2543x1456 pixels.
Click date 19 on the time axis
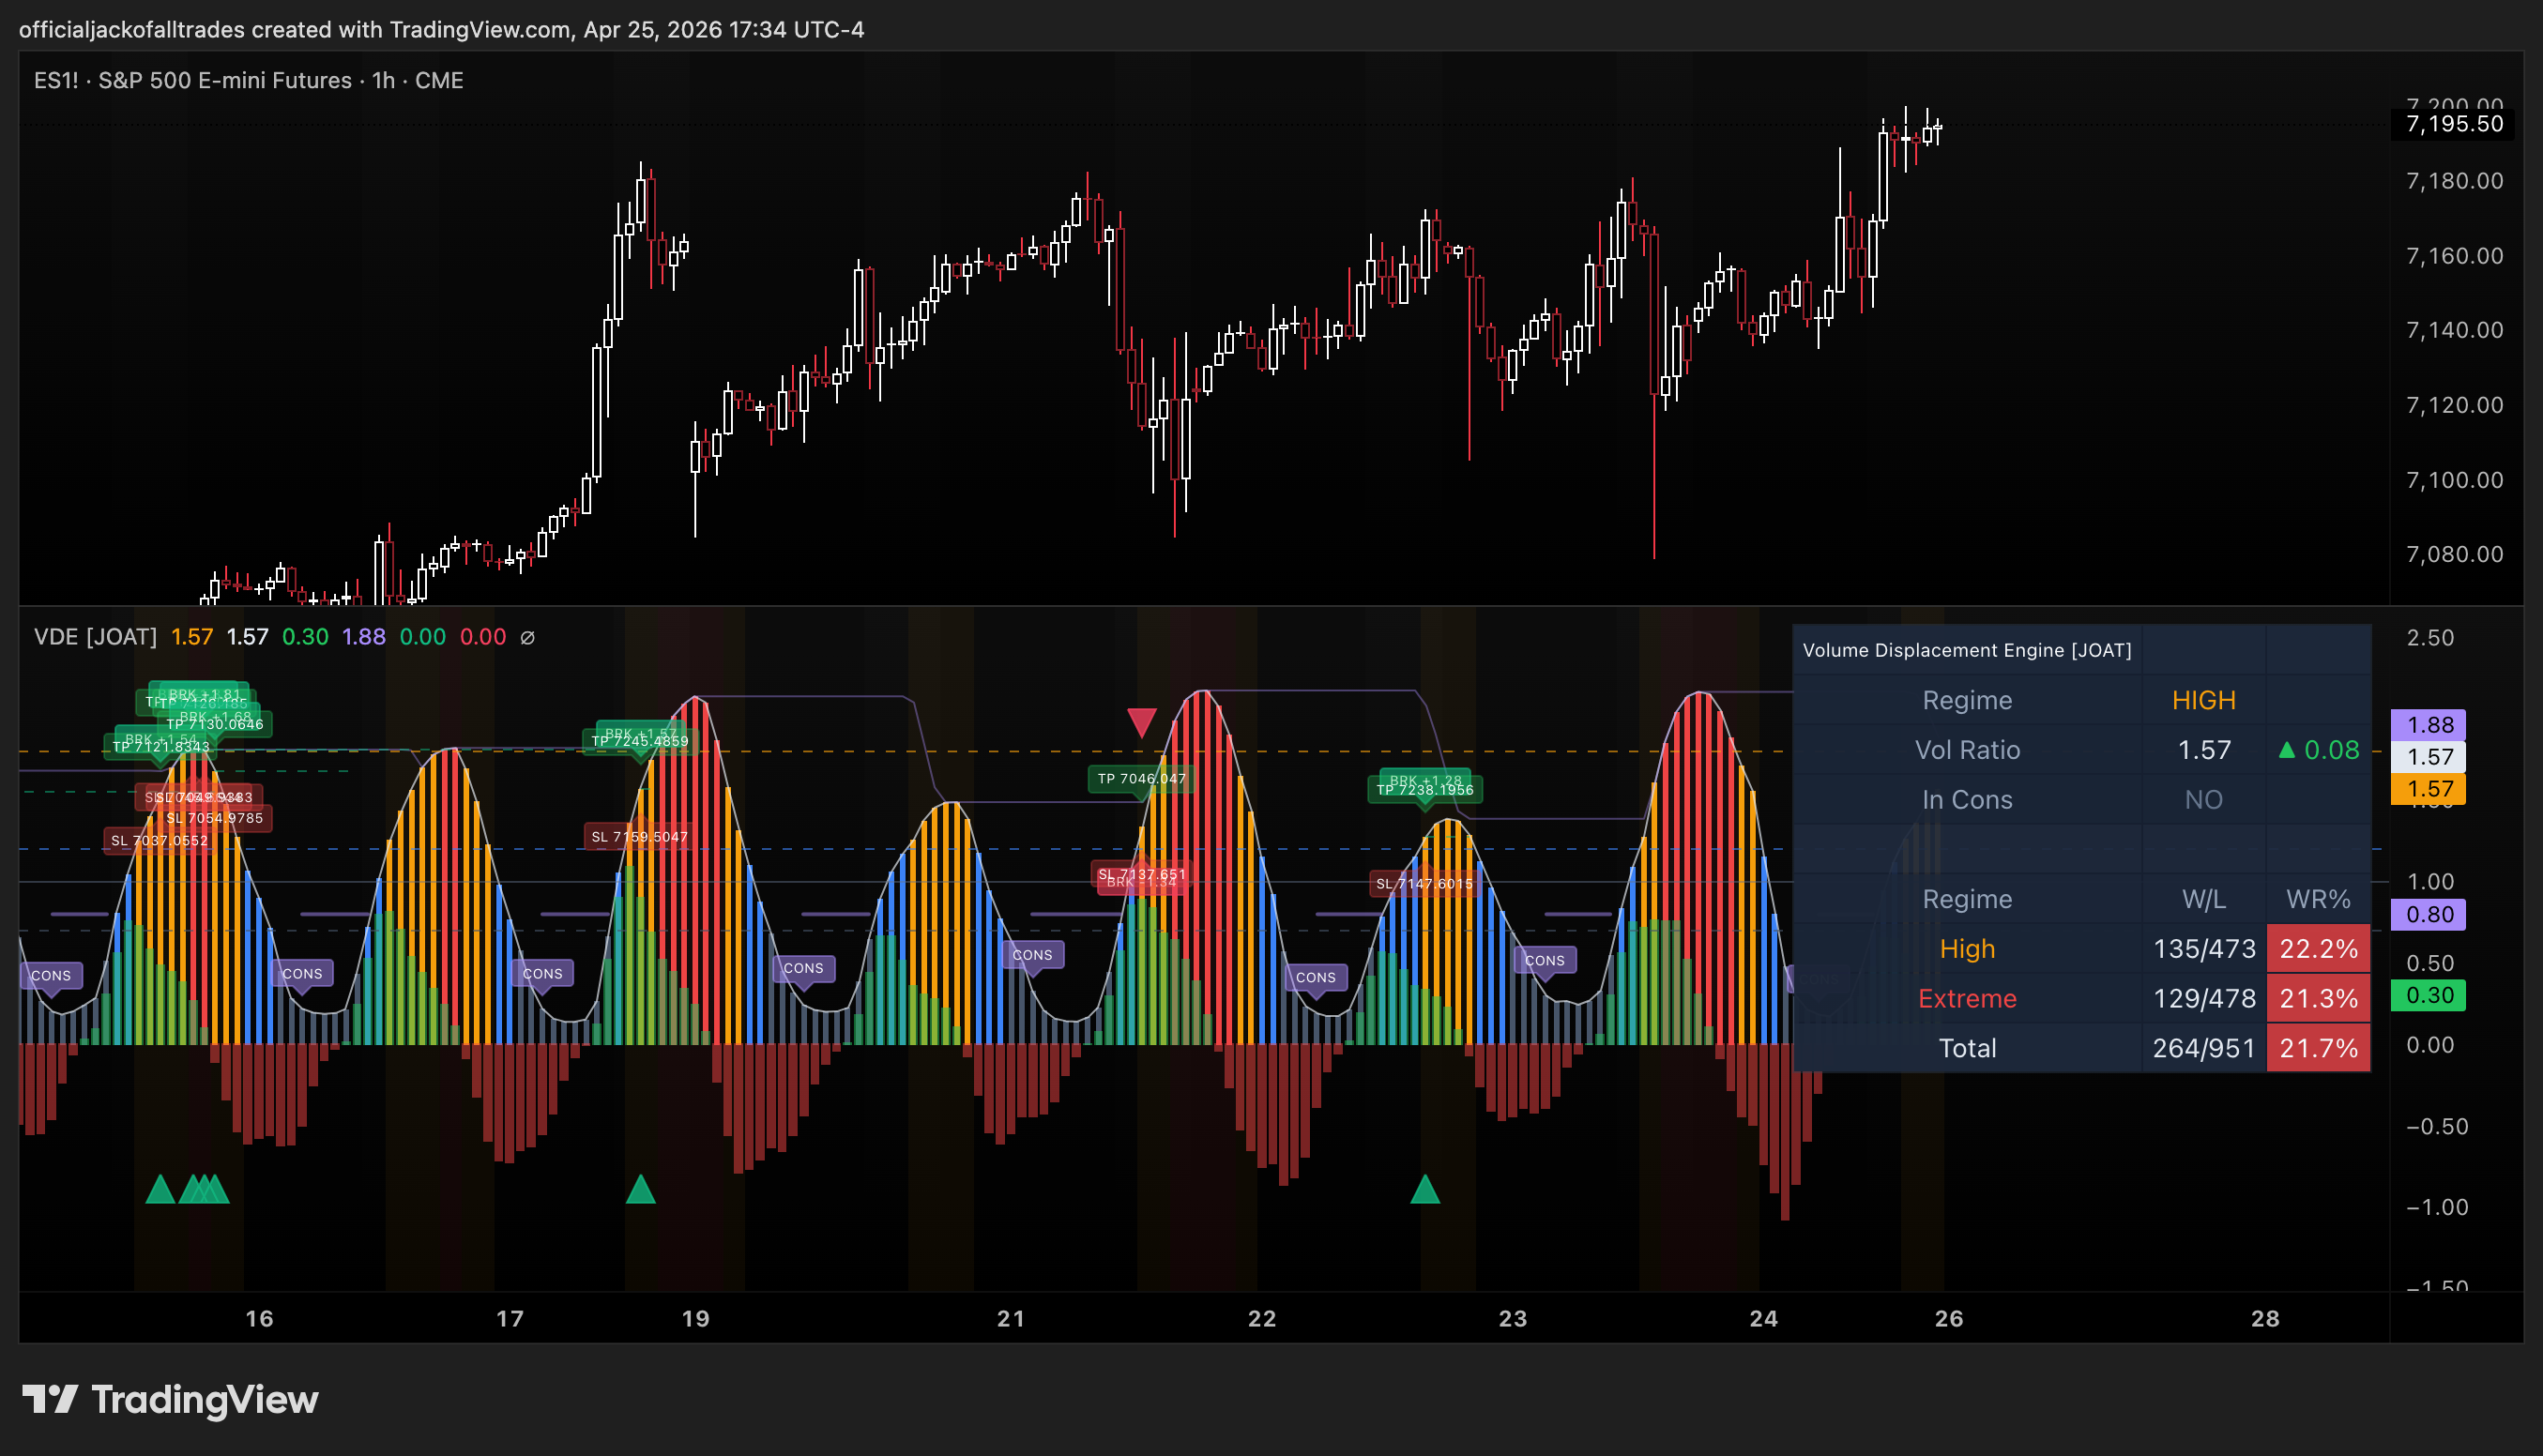coord(695,1318)
